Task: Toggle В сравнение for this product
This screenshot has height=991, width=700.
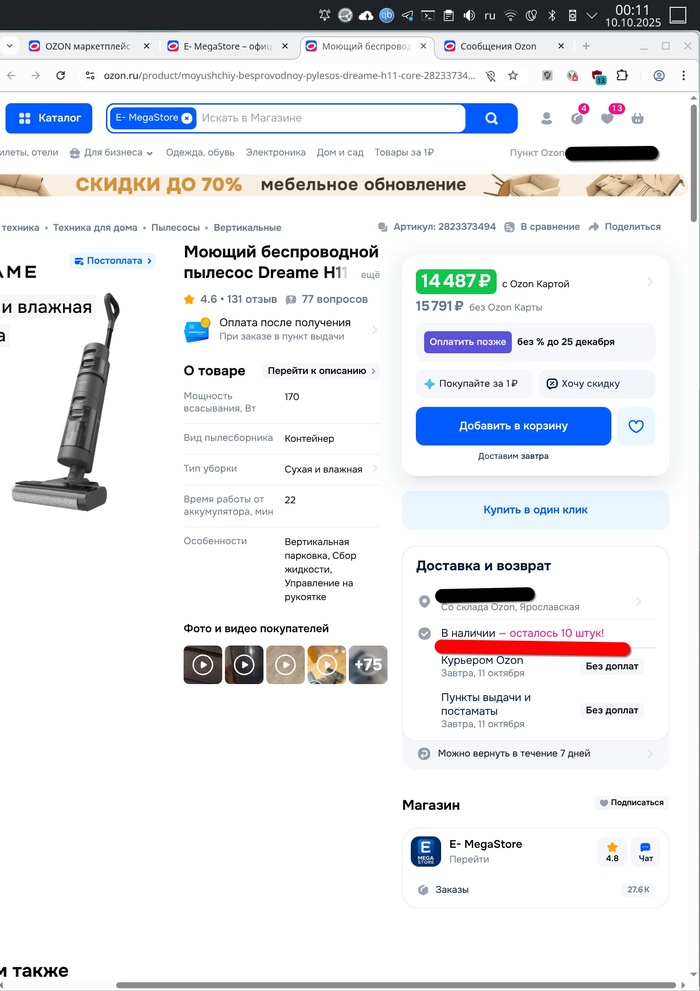Action: 542,227
